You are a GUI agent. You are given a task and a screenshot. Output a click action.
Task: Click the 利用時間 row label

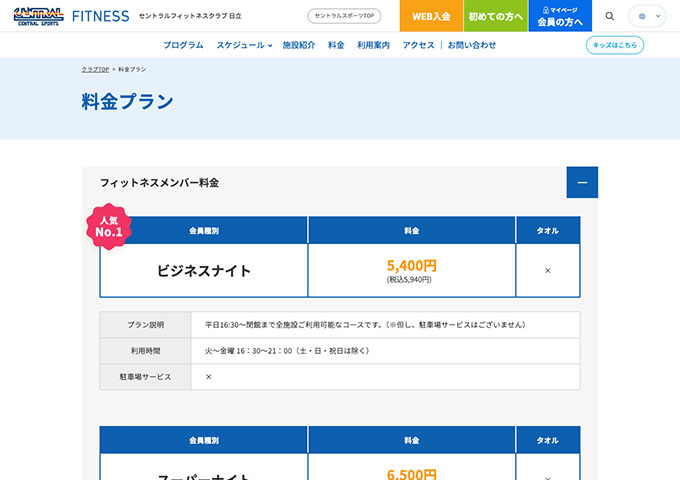pos(145,351)
